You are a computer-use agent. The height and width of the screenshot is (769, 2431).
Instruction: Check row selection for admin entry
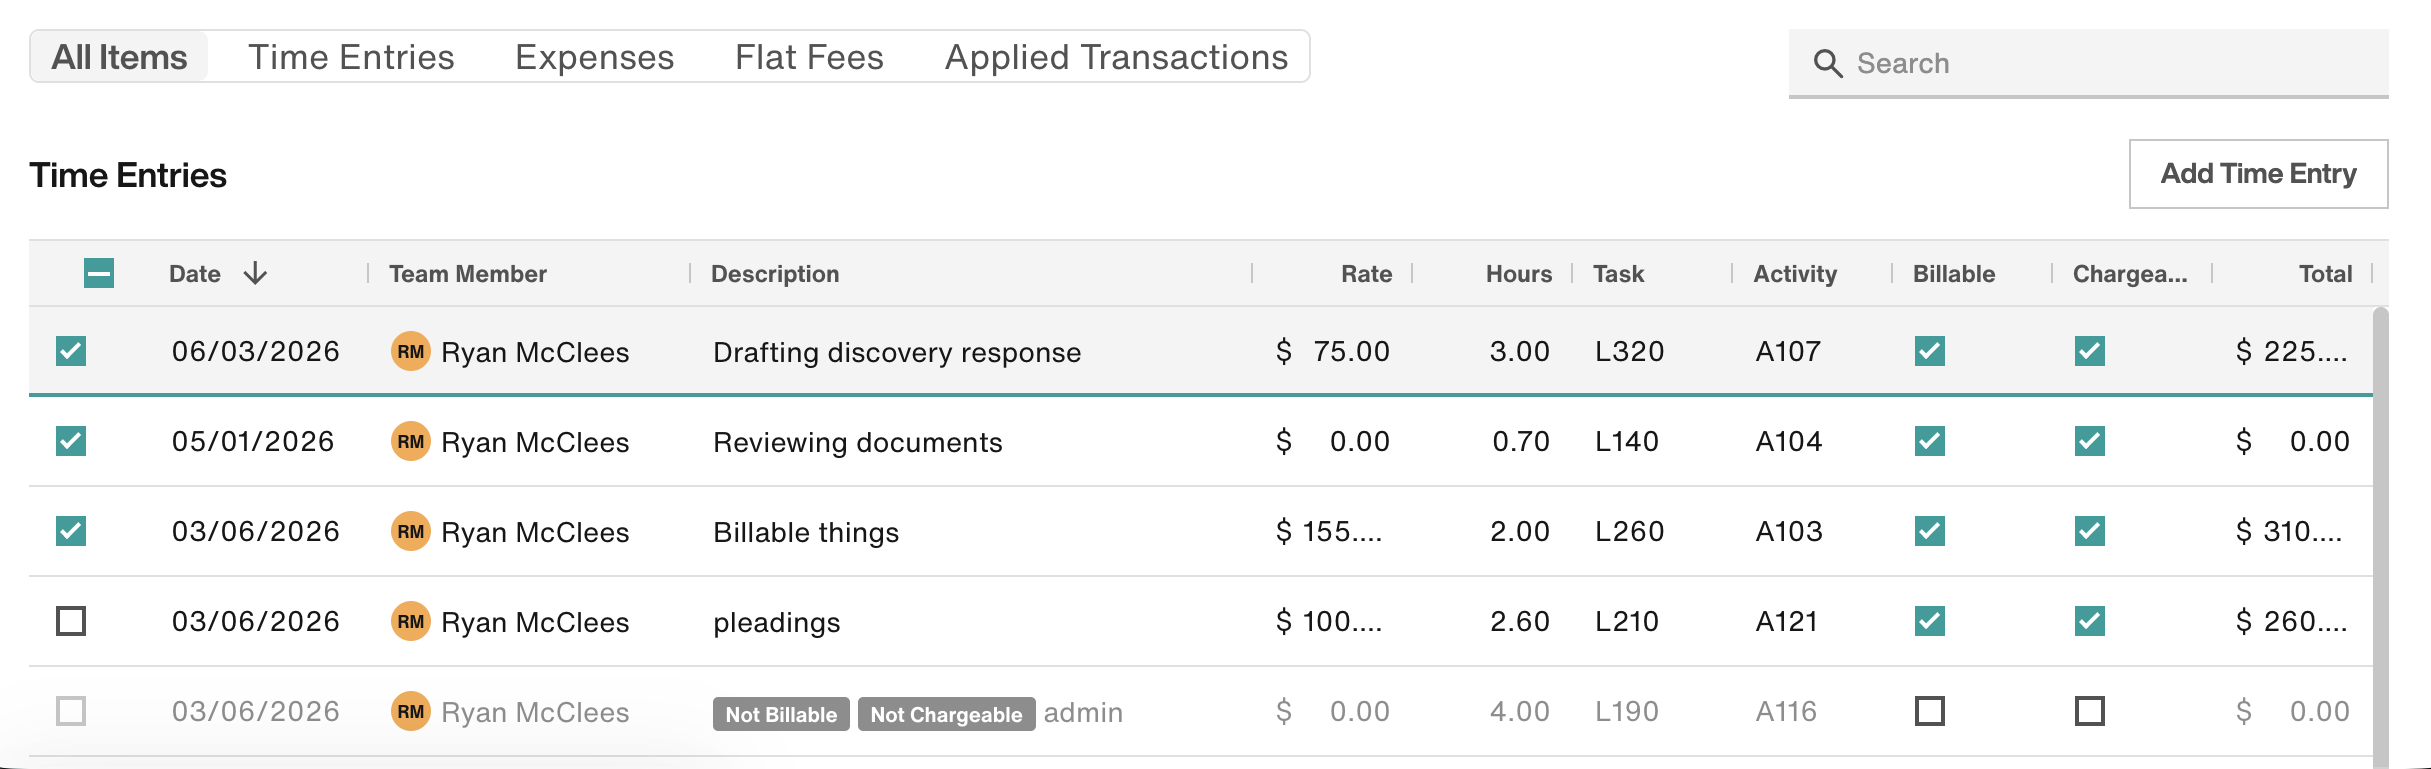(71, 711)
